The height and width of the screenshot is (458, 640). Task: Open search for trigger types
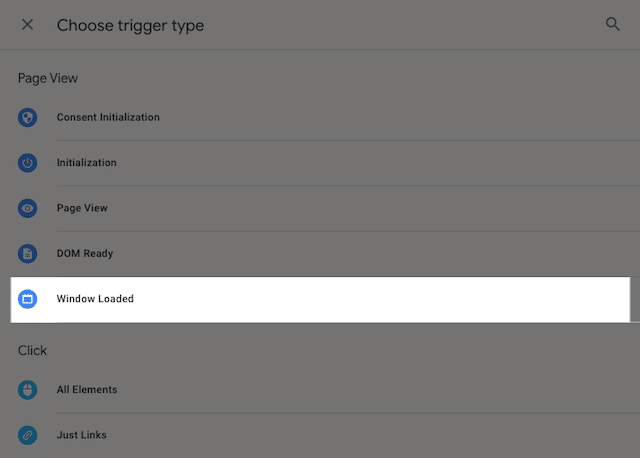[613, 25]
